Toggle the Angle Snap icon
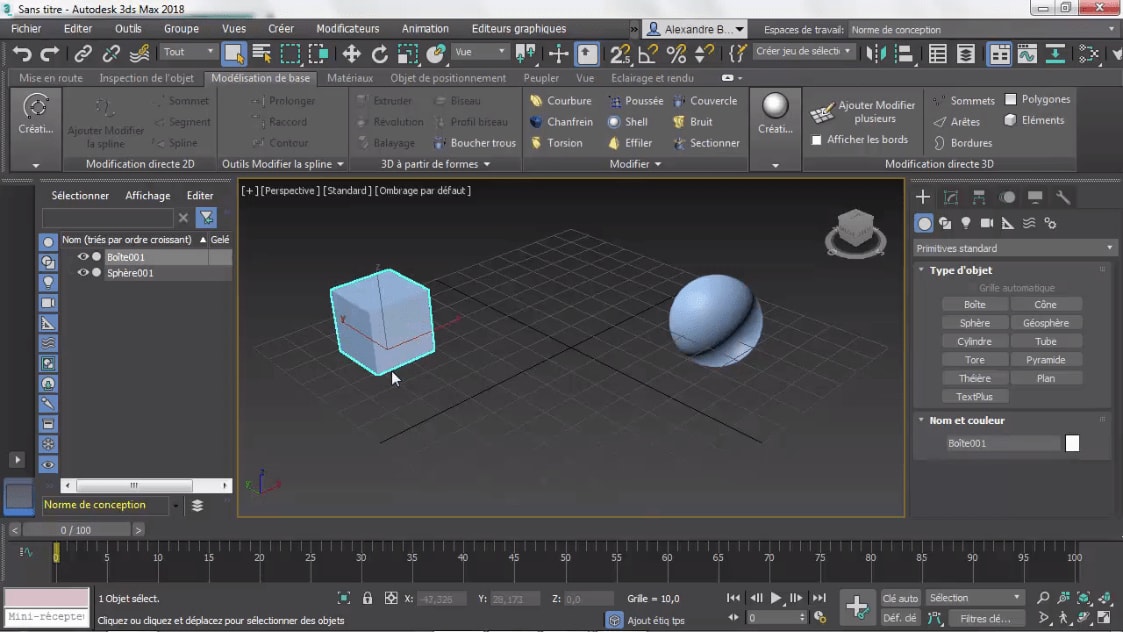The height and width of the screenshot is (632, 1123). 647,53
